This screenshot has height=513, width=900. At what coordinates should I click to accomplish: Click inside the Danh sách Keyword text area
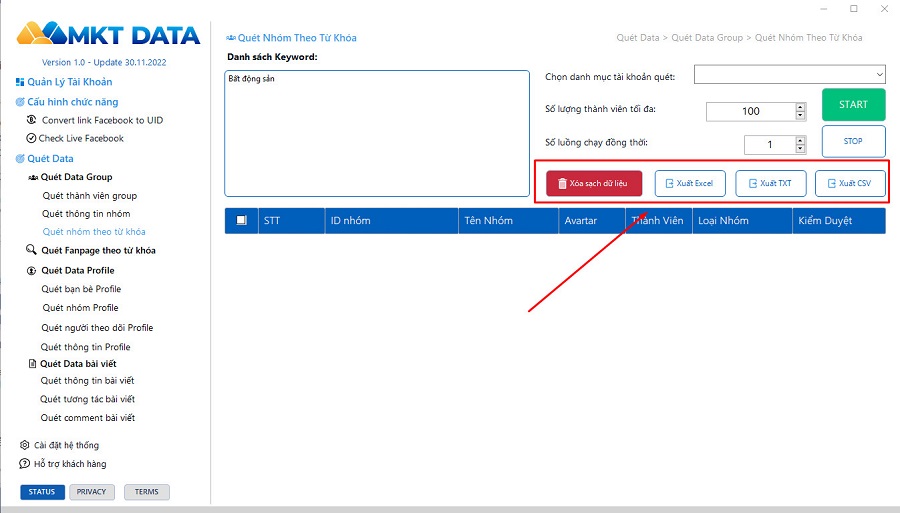(x=376, y=133)
